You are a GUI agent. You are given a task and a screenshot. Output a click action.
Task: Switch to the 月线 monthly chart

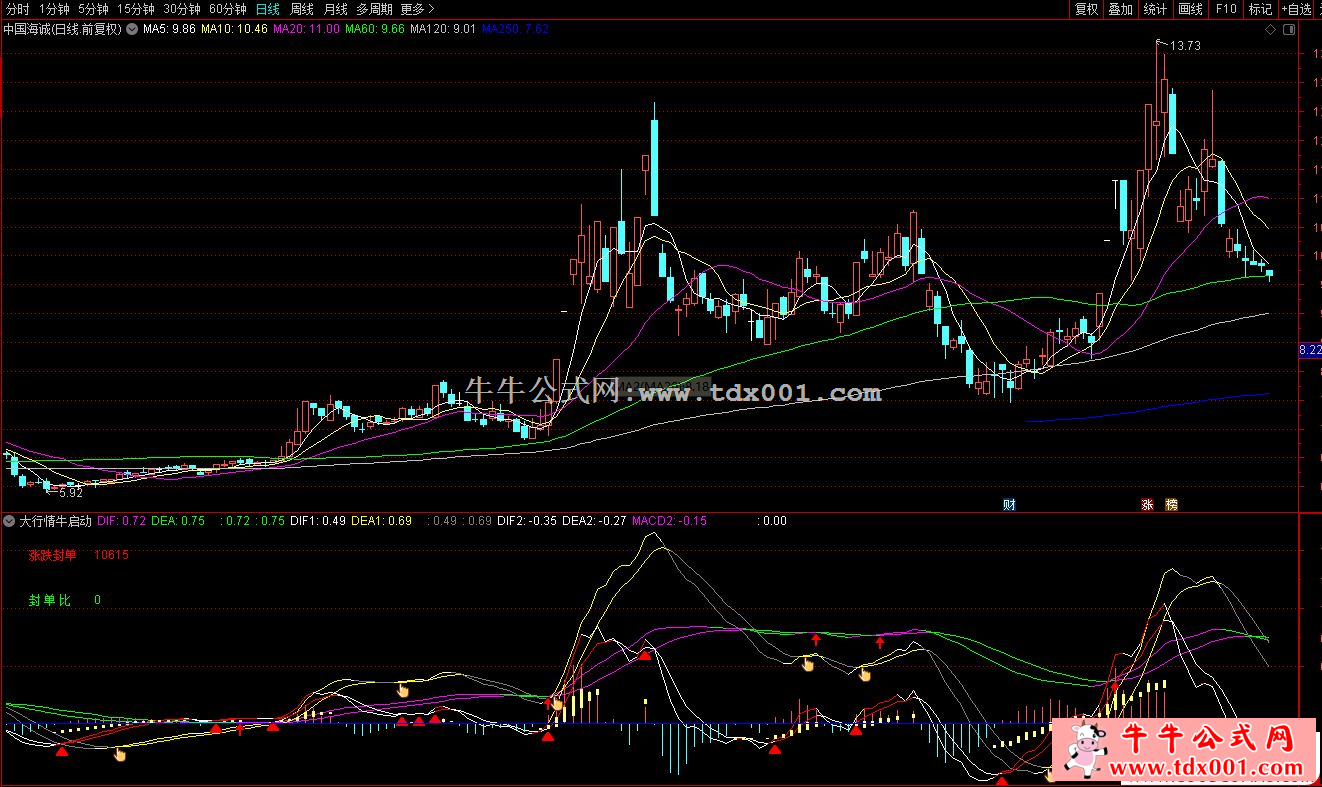pos(335,9)
